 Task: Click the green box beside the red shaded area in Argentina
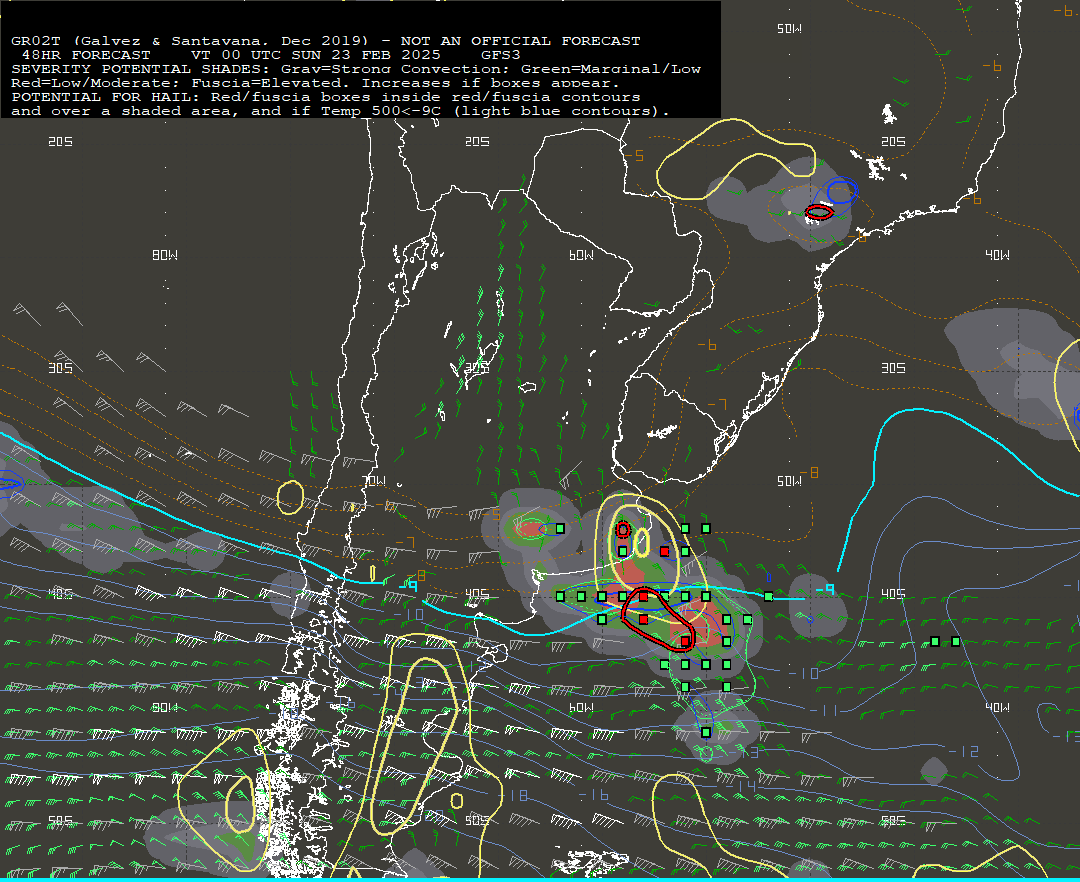pos(560,529)
